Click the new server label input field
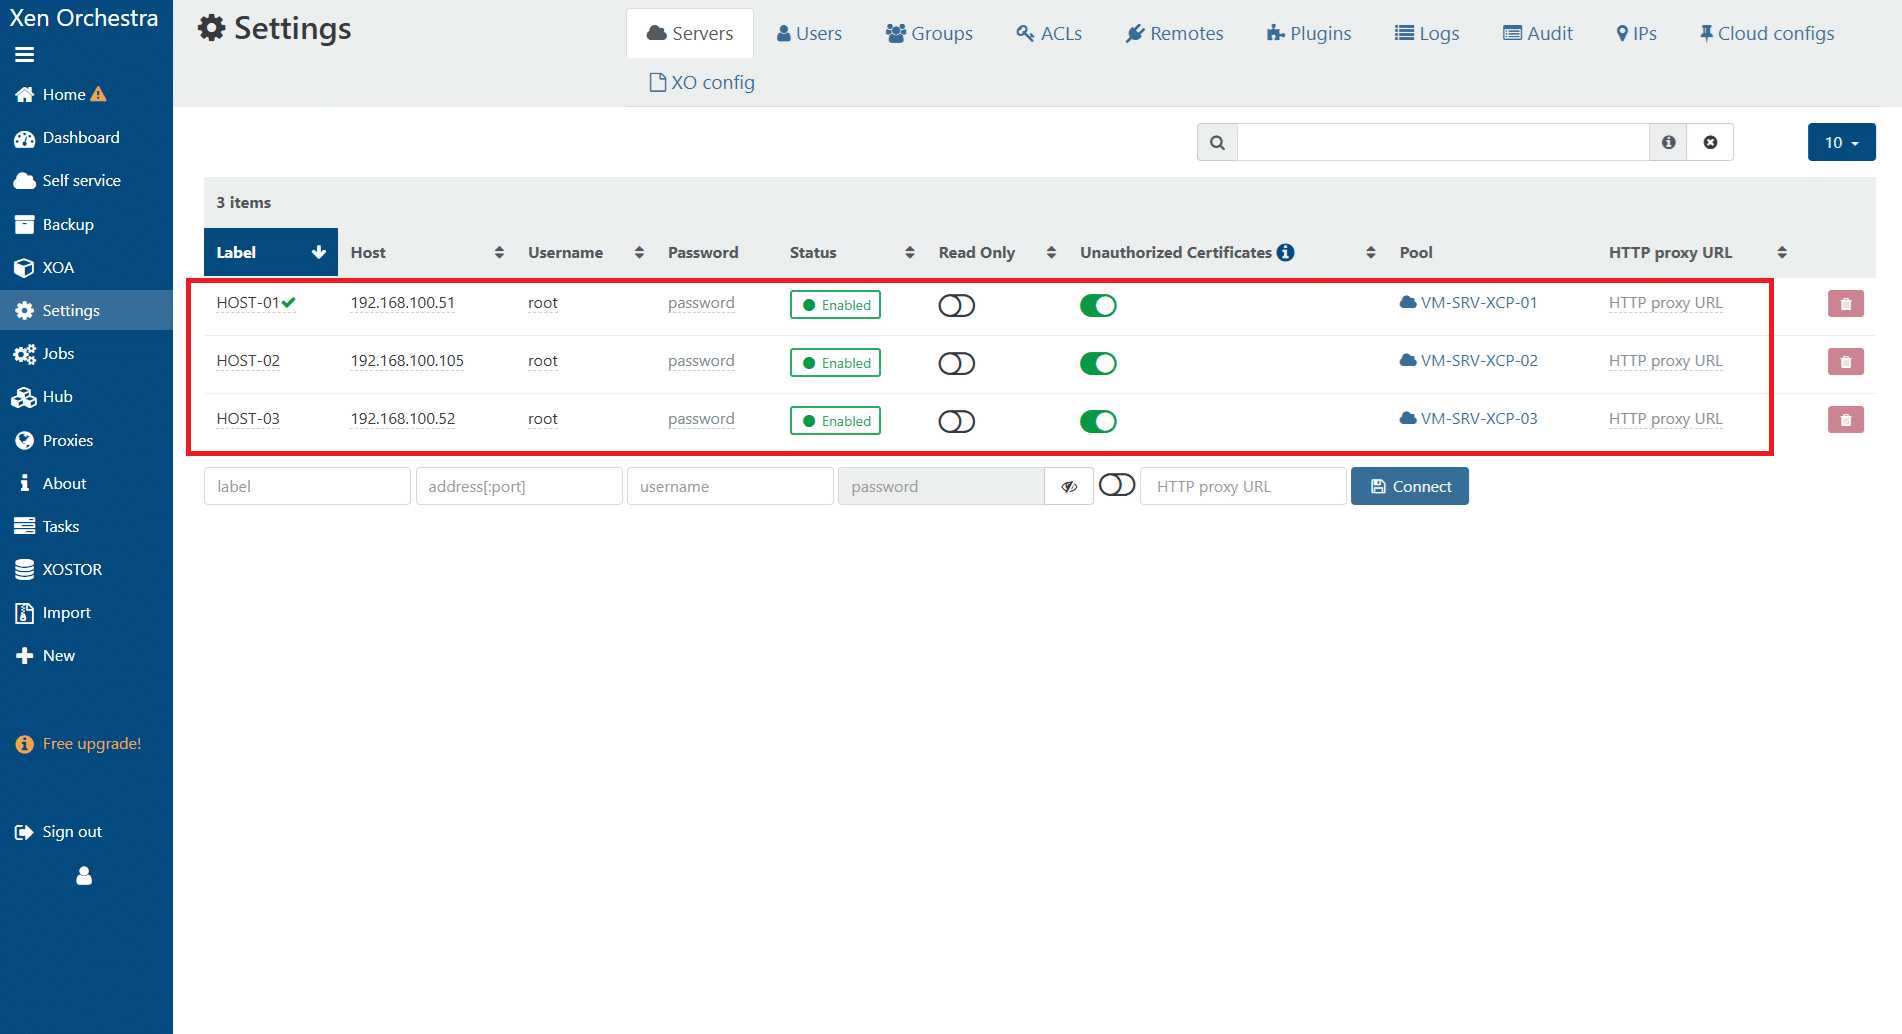1902x1034 pixels. pyautogui.click(x=307, y=486)
